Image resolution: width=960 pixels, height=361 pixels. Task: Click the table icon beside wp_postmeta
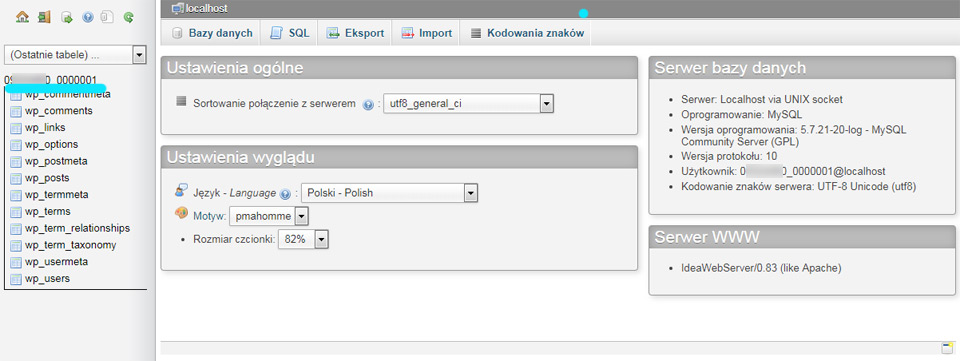16,162
